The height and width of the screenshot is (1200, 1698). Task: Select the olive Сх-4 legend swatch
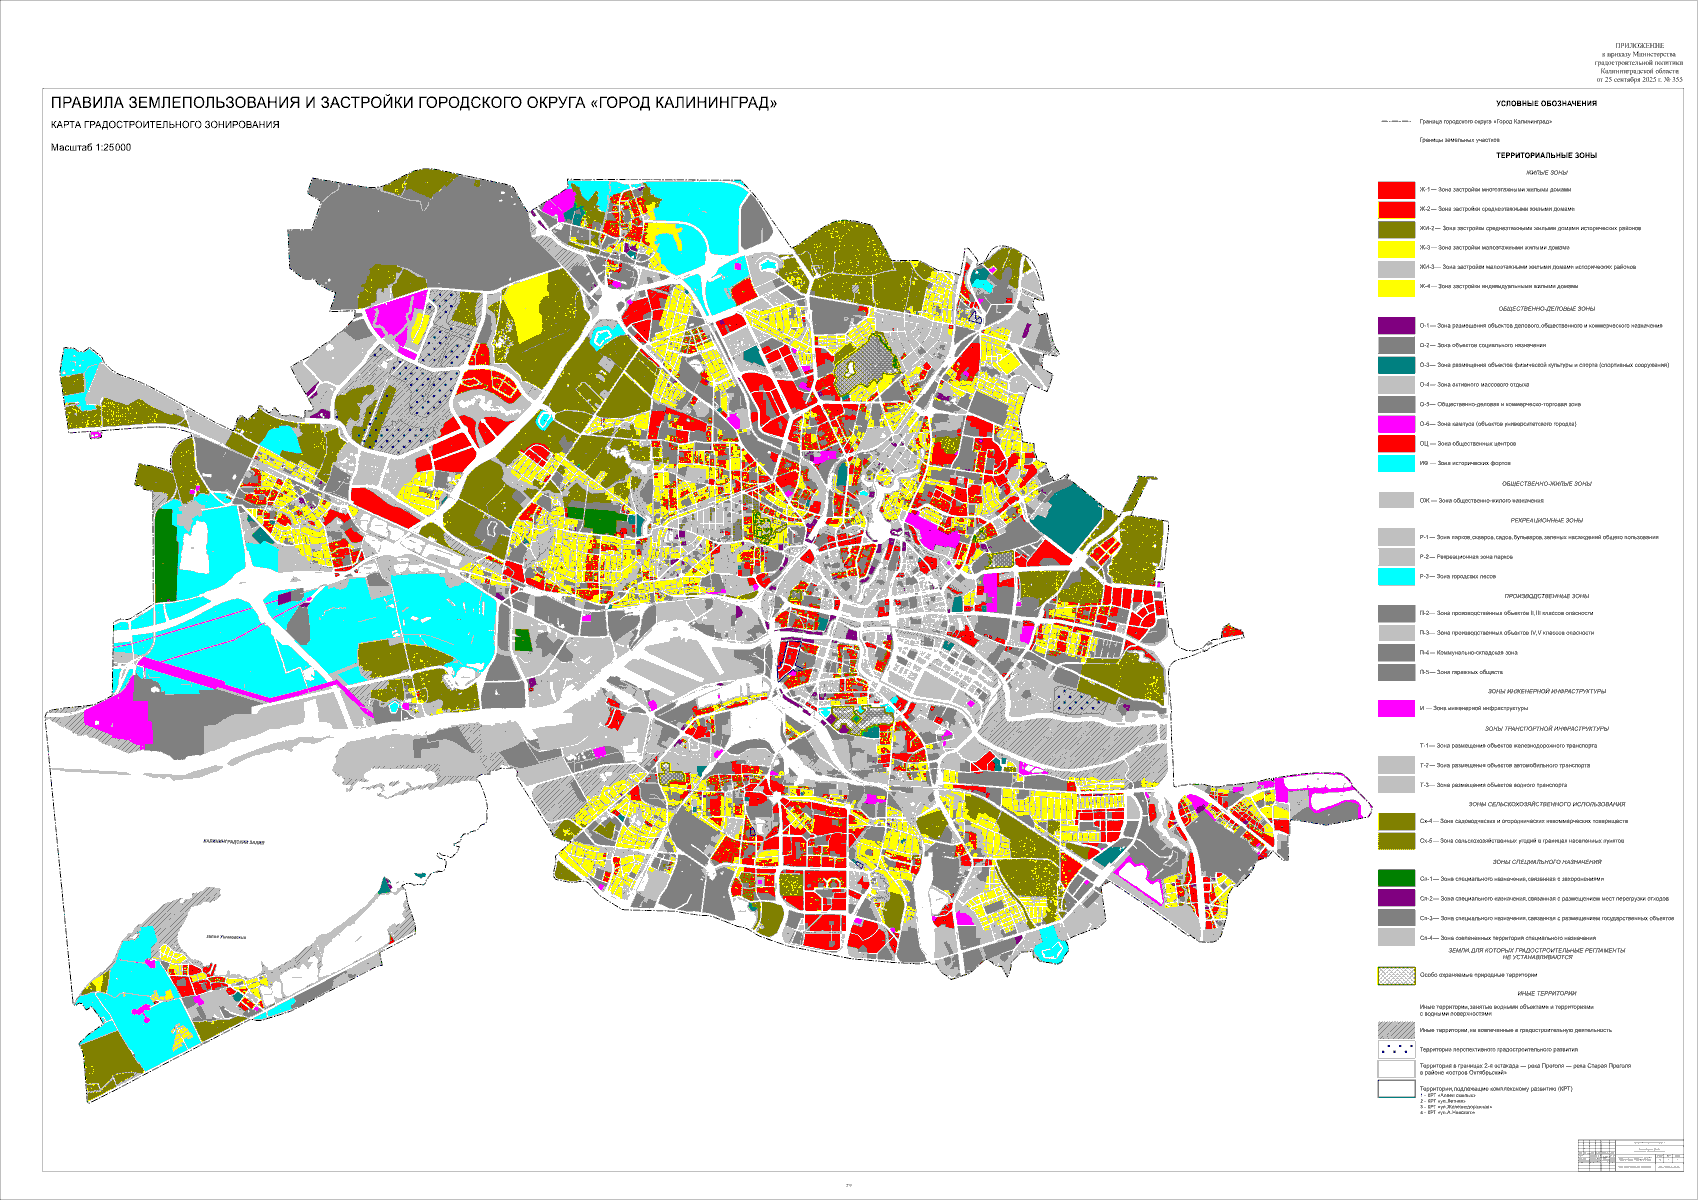click(1396, 821)
